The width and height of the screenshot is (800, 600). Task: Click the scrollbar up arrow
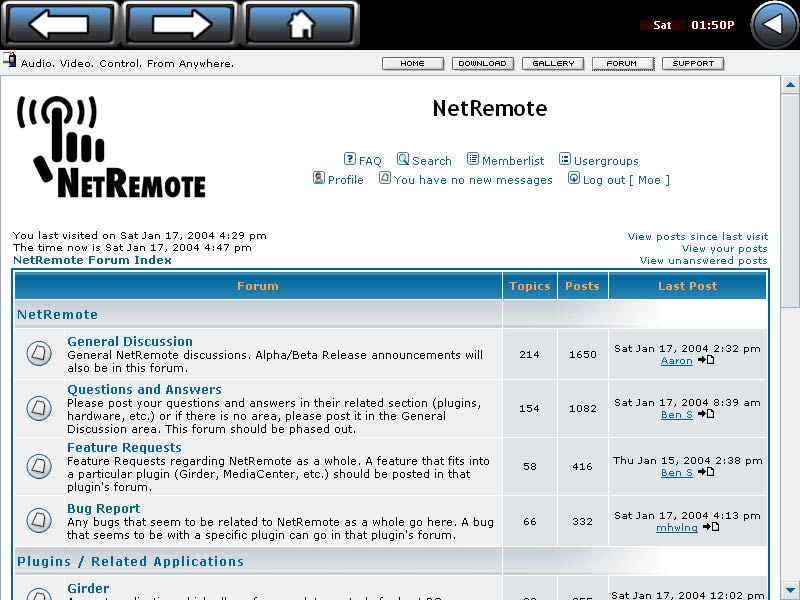click(x=790, y=85)
